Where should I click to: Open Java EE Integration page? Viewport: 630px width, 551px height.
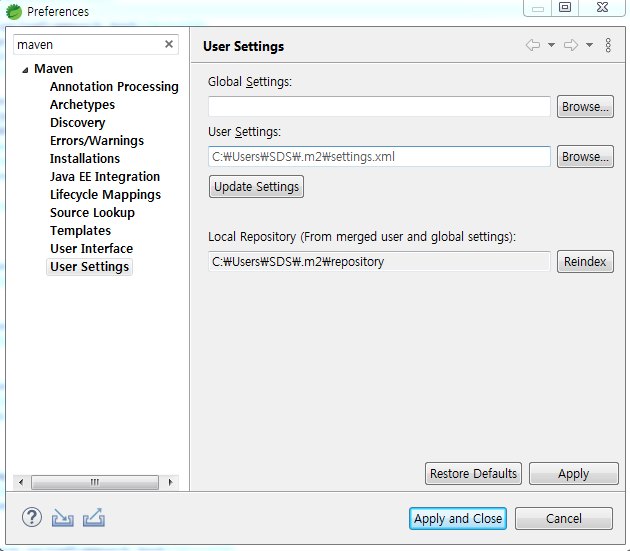(x=105, y=177)
